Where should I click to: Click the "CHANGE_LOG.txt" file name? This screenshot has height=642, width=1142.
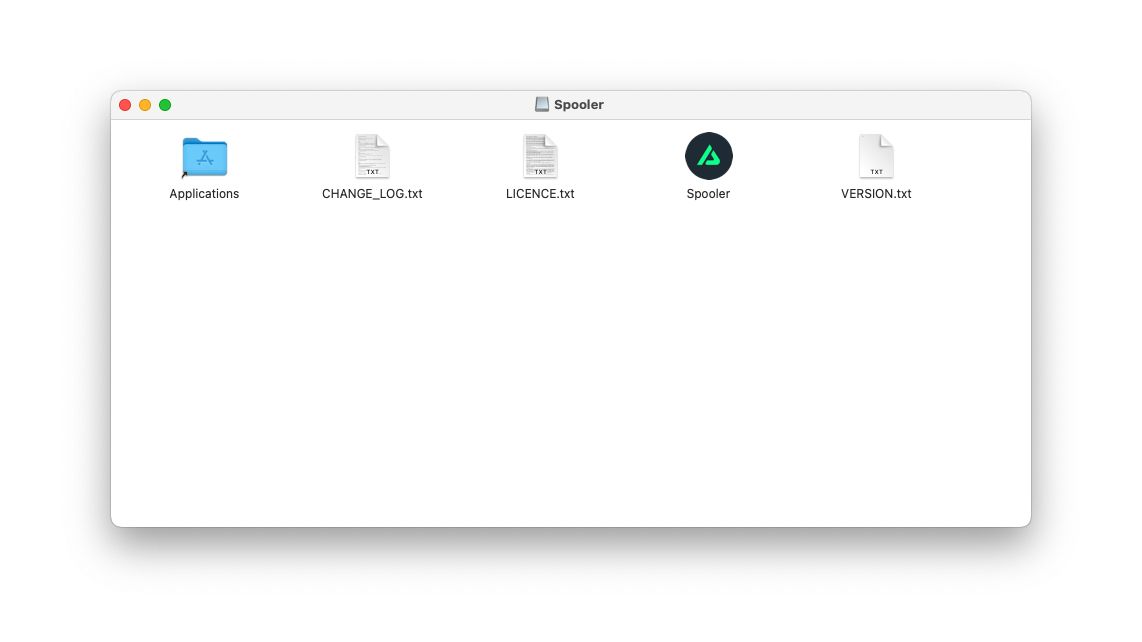(372, 194)
